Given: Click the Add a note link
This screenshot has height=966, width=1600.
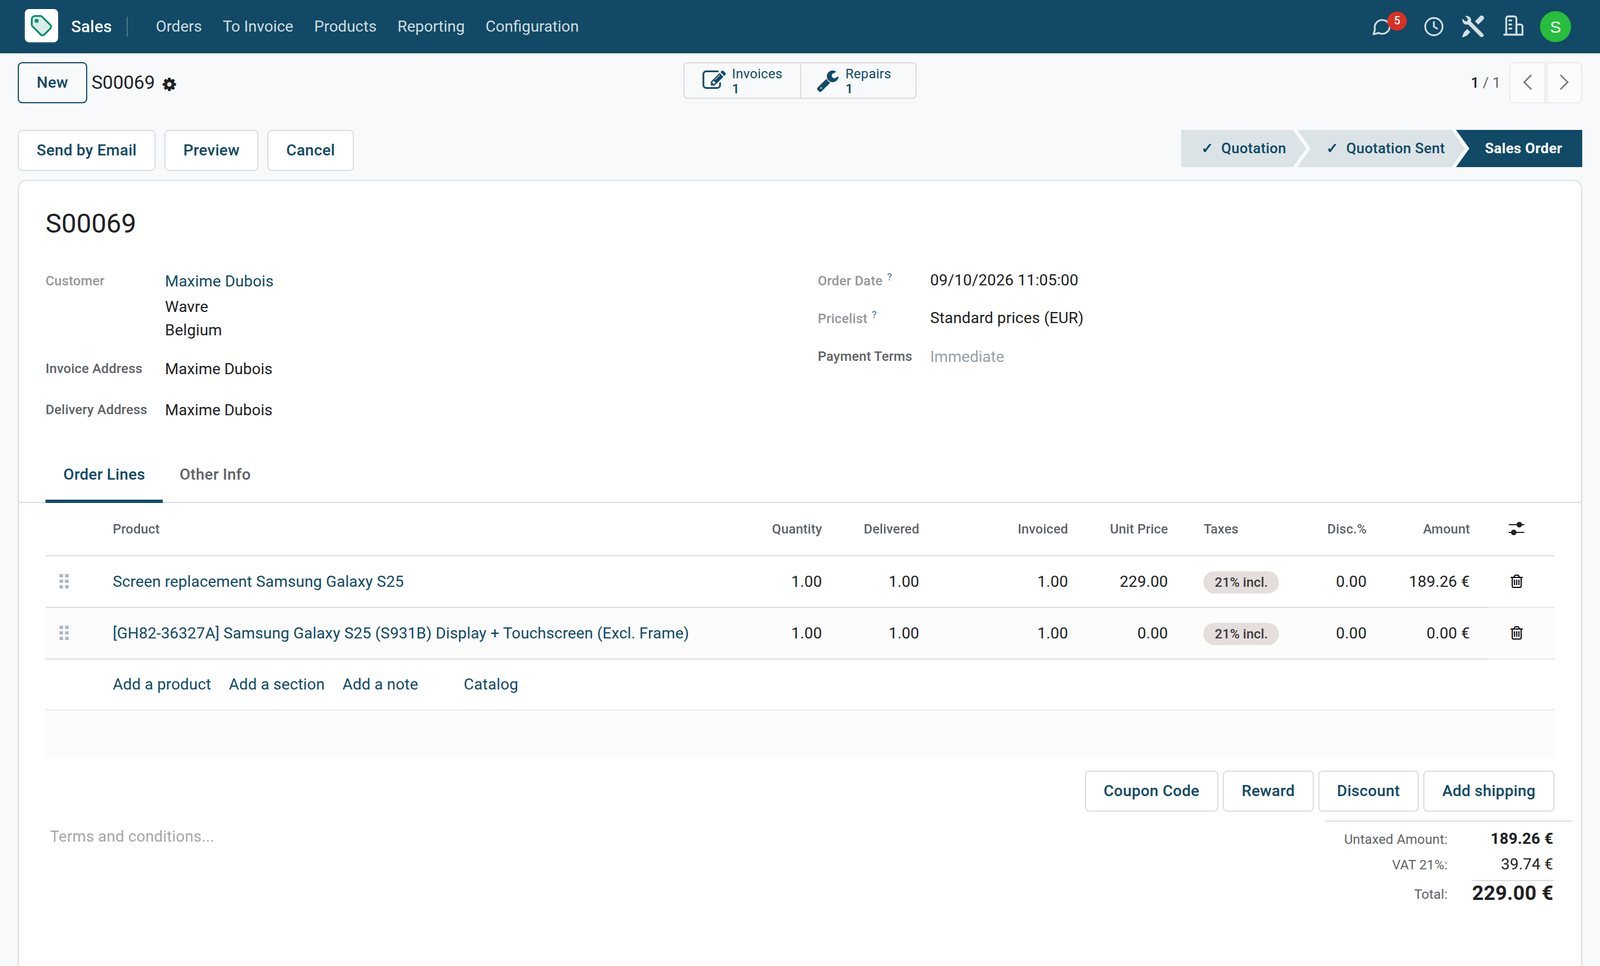Looking at the screenshot, I should [380, 685].
